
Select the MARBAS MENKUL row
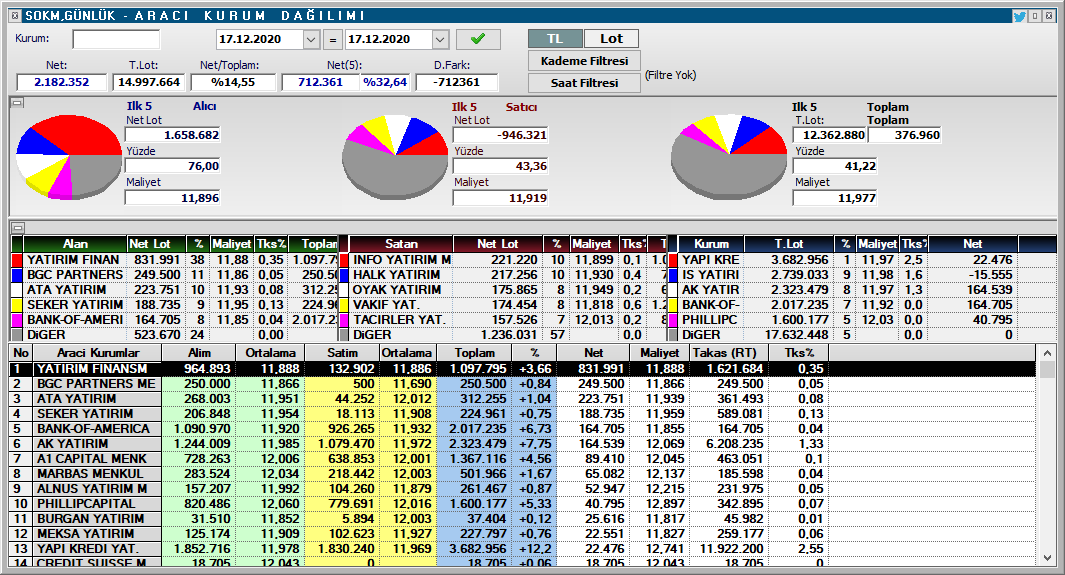point(523,473)
